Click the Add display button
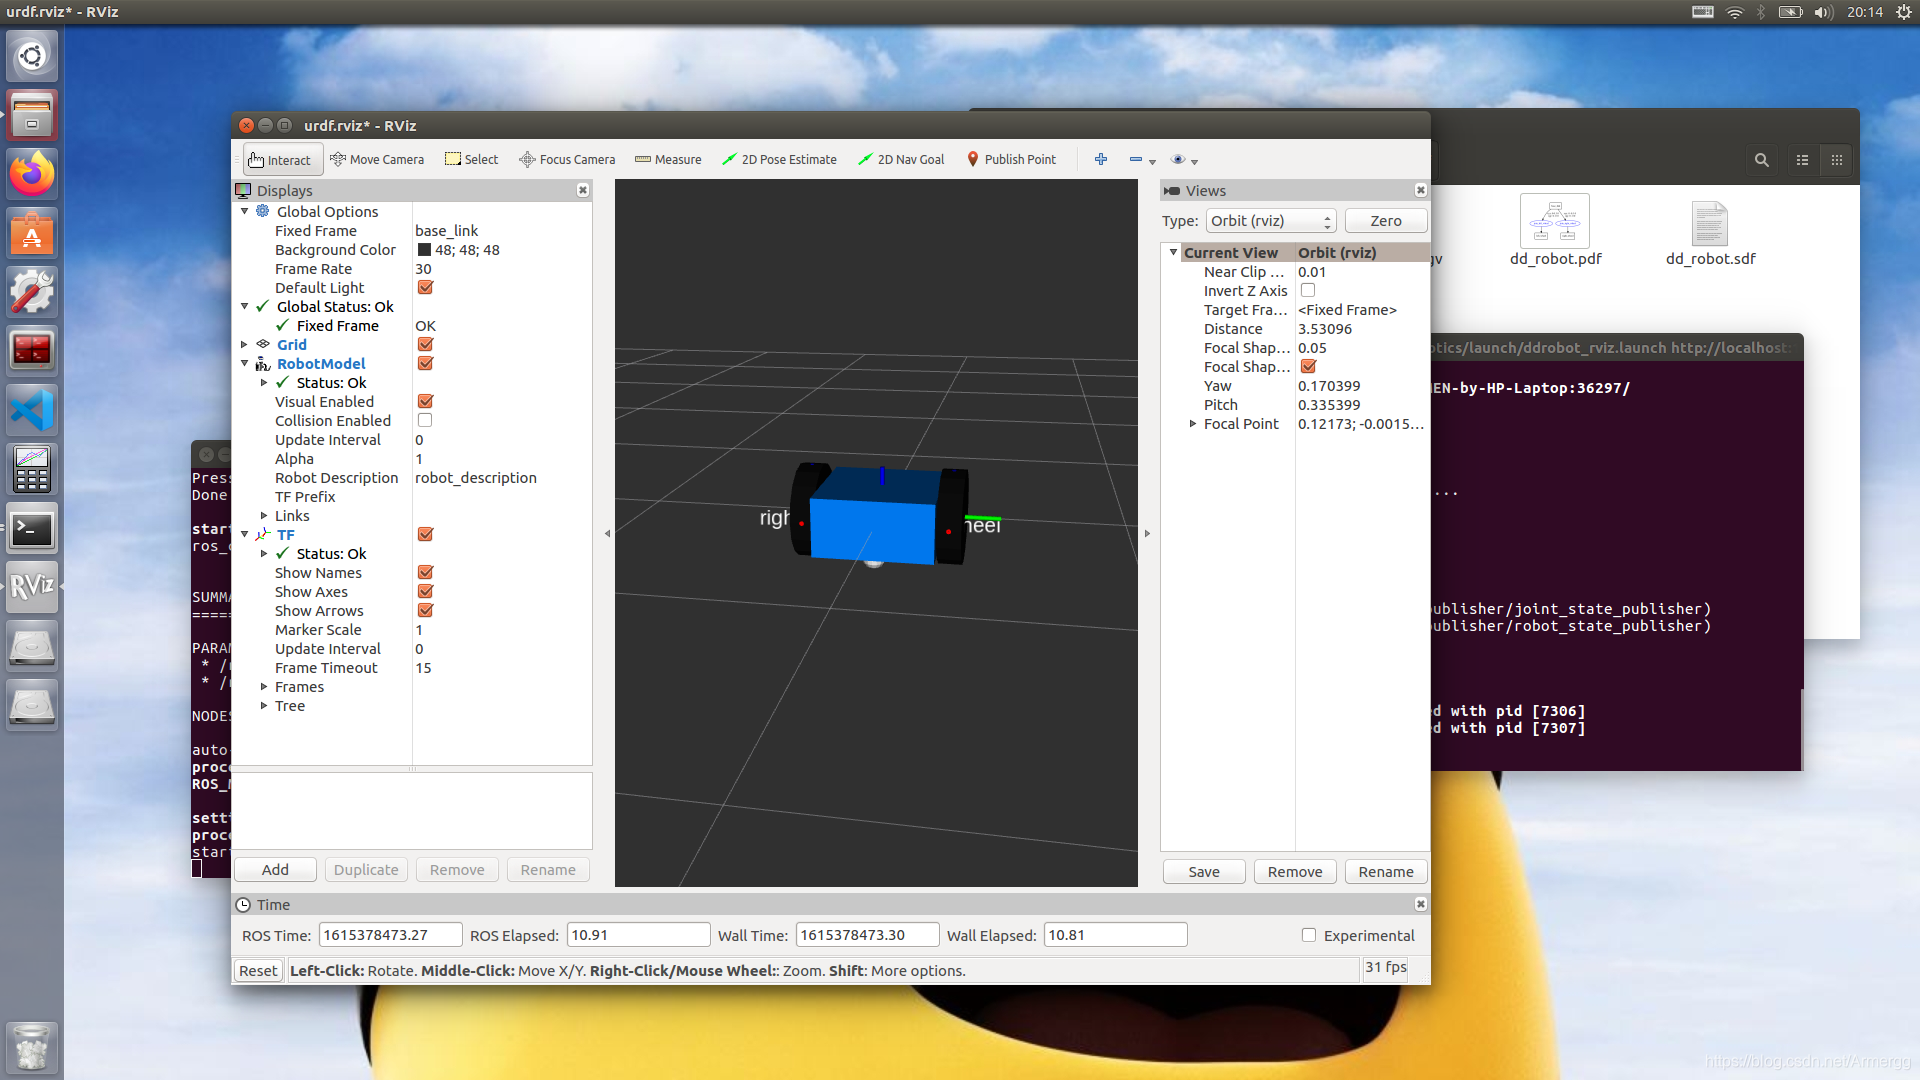The height and width of the screenshot is (1080, 1920). (275, 870)
